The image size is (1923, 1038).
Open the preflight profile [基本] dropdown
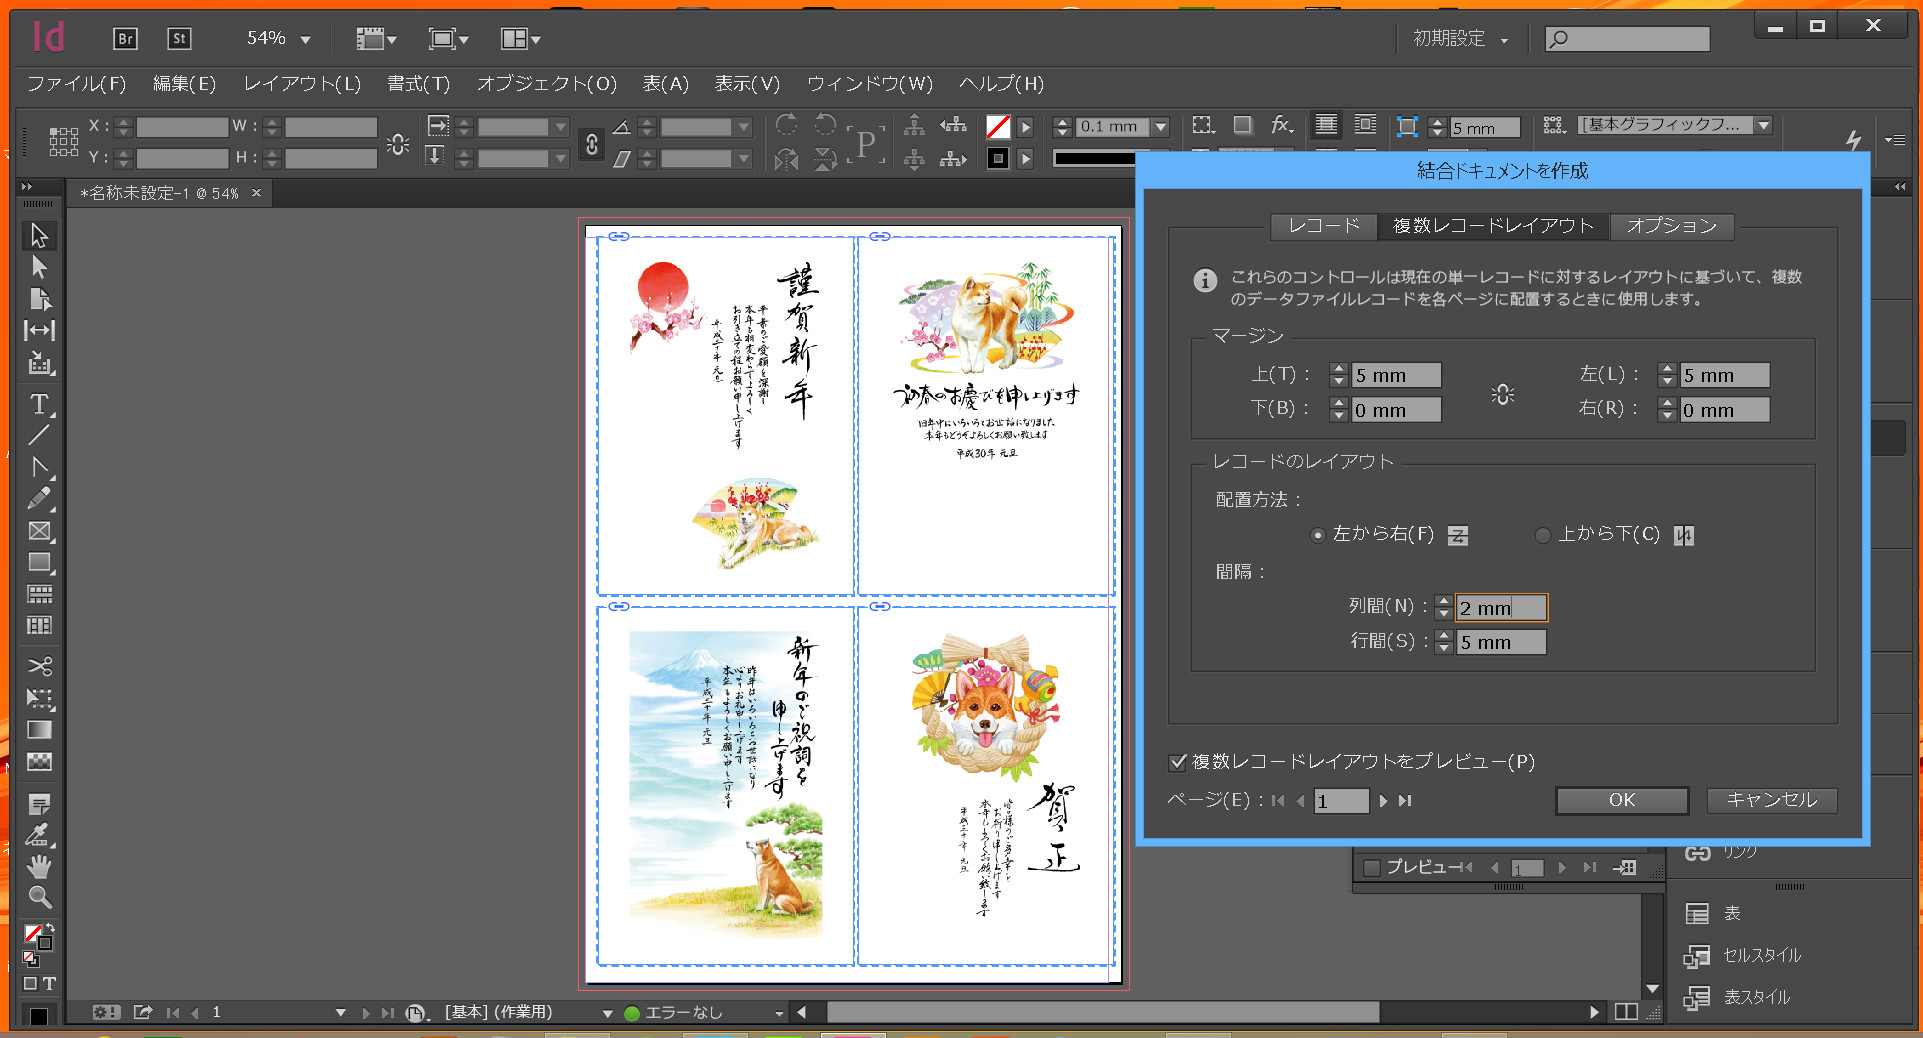pos(607,1013)
